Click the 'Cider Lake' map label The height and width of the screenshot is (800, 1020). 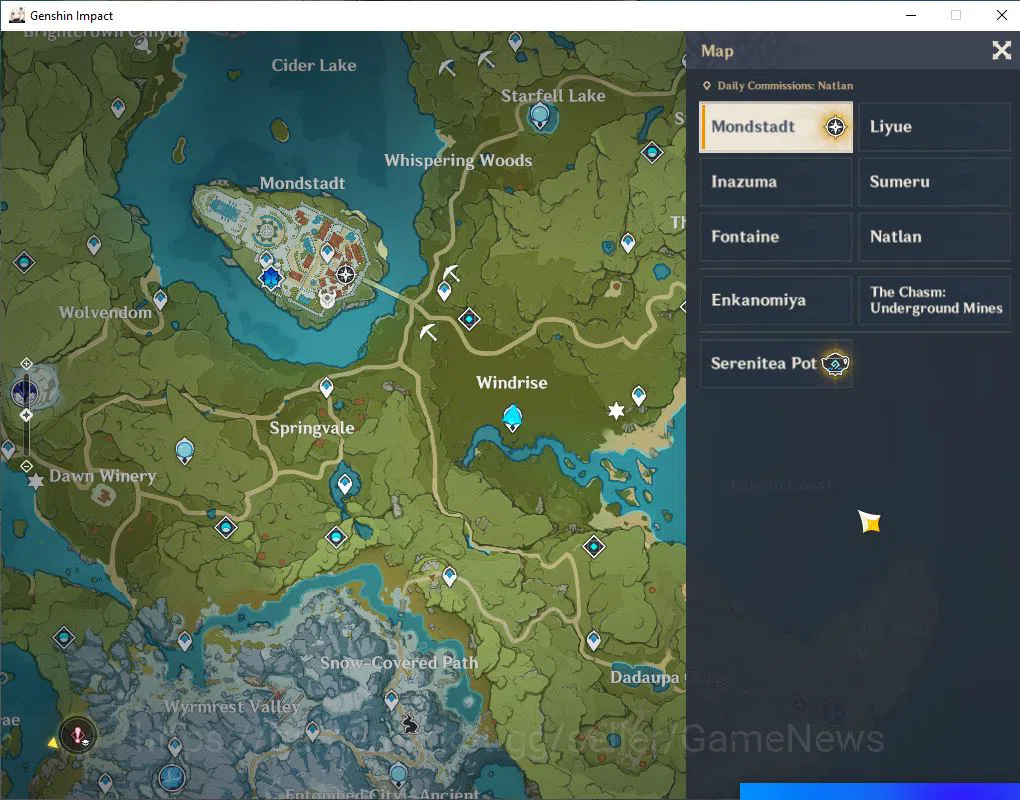pyautogui.click(x=314, y=65)
